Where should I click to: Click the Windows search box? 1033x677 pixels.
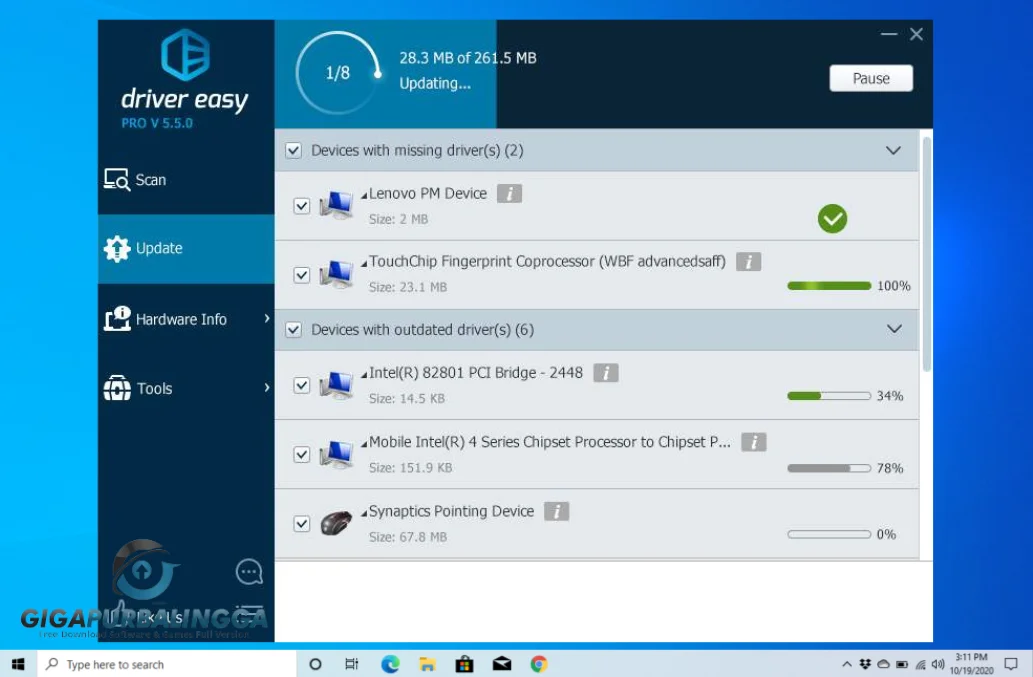click(x=170, y=664)
